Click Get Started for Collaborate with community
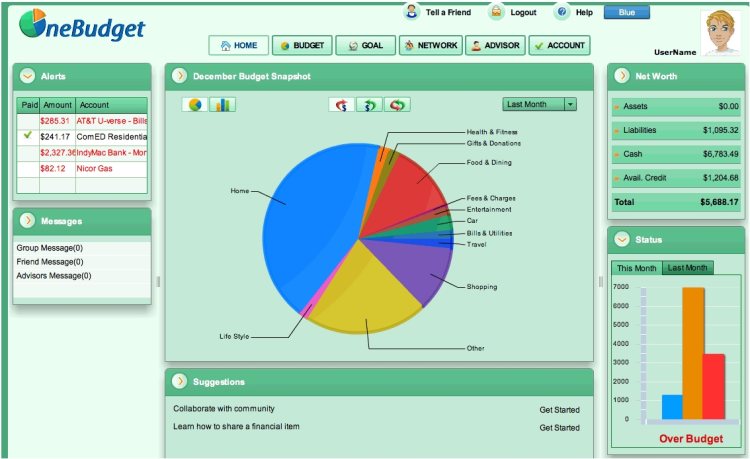Screen dimensions: 750x459 [560, 410]
